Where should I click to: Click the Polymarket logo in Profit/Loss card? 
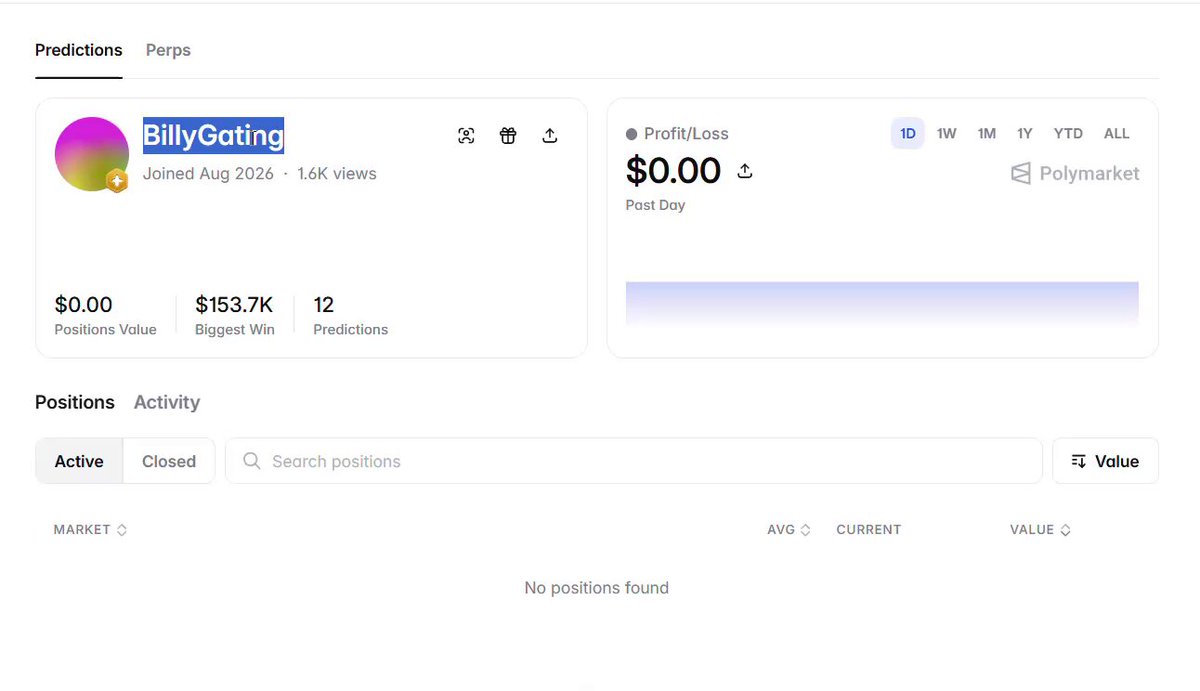(1075, 173)
